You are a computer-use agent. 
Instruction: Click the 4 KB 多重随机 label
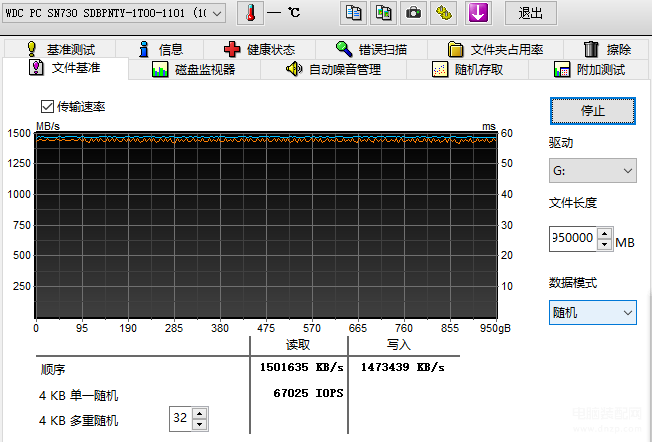[x=79, y=420]
